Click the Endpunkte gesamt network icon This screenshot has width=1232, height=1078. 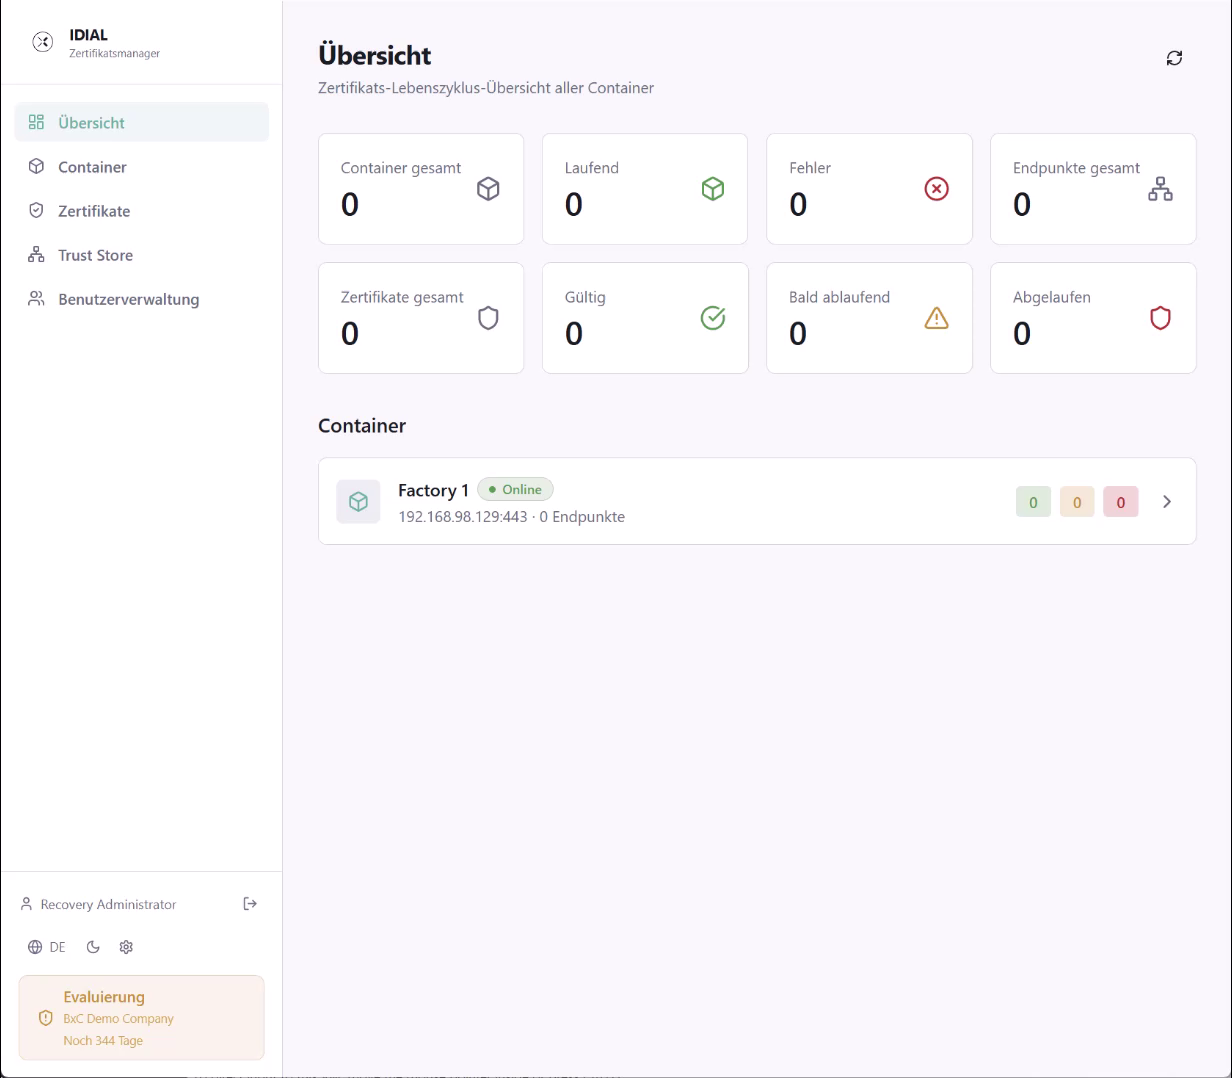1160,189
